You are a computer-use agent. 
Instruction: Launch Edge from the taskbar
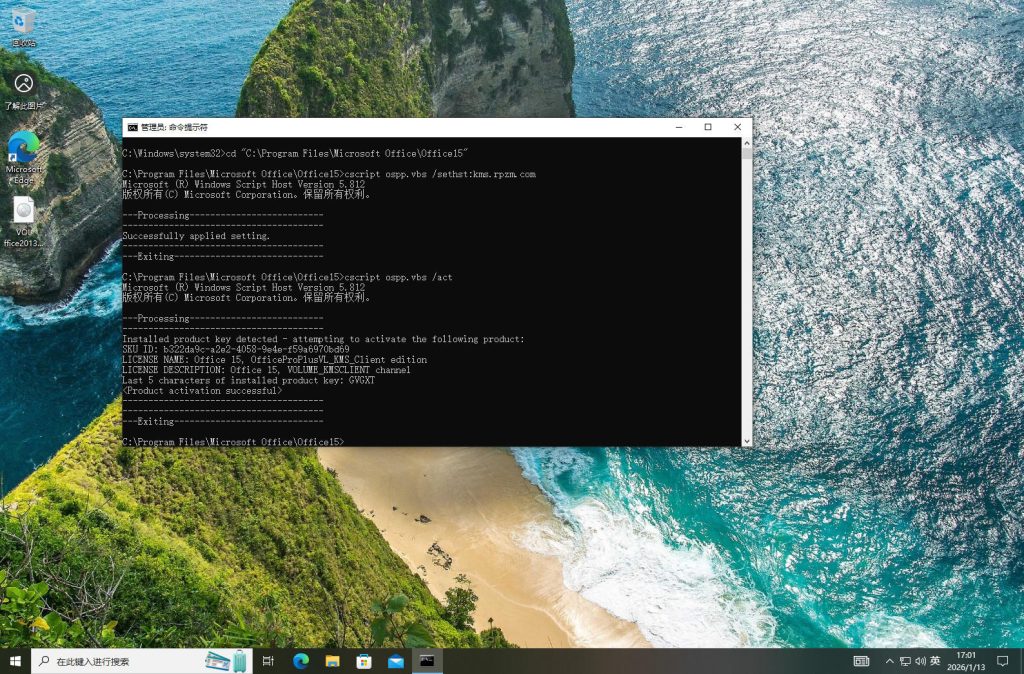pos(300,661)
